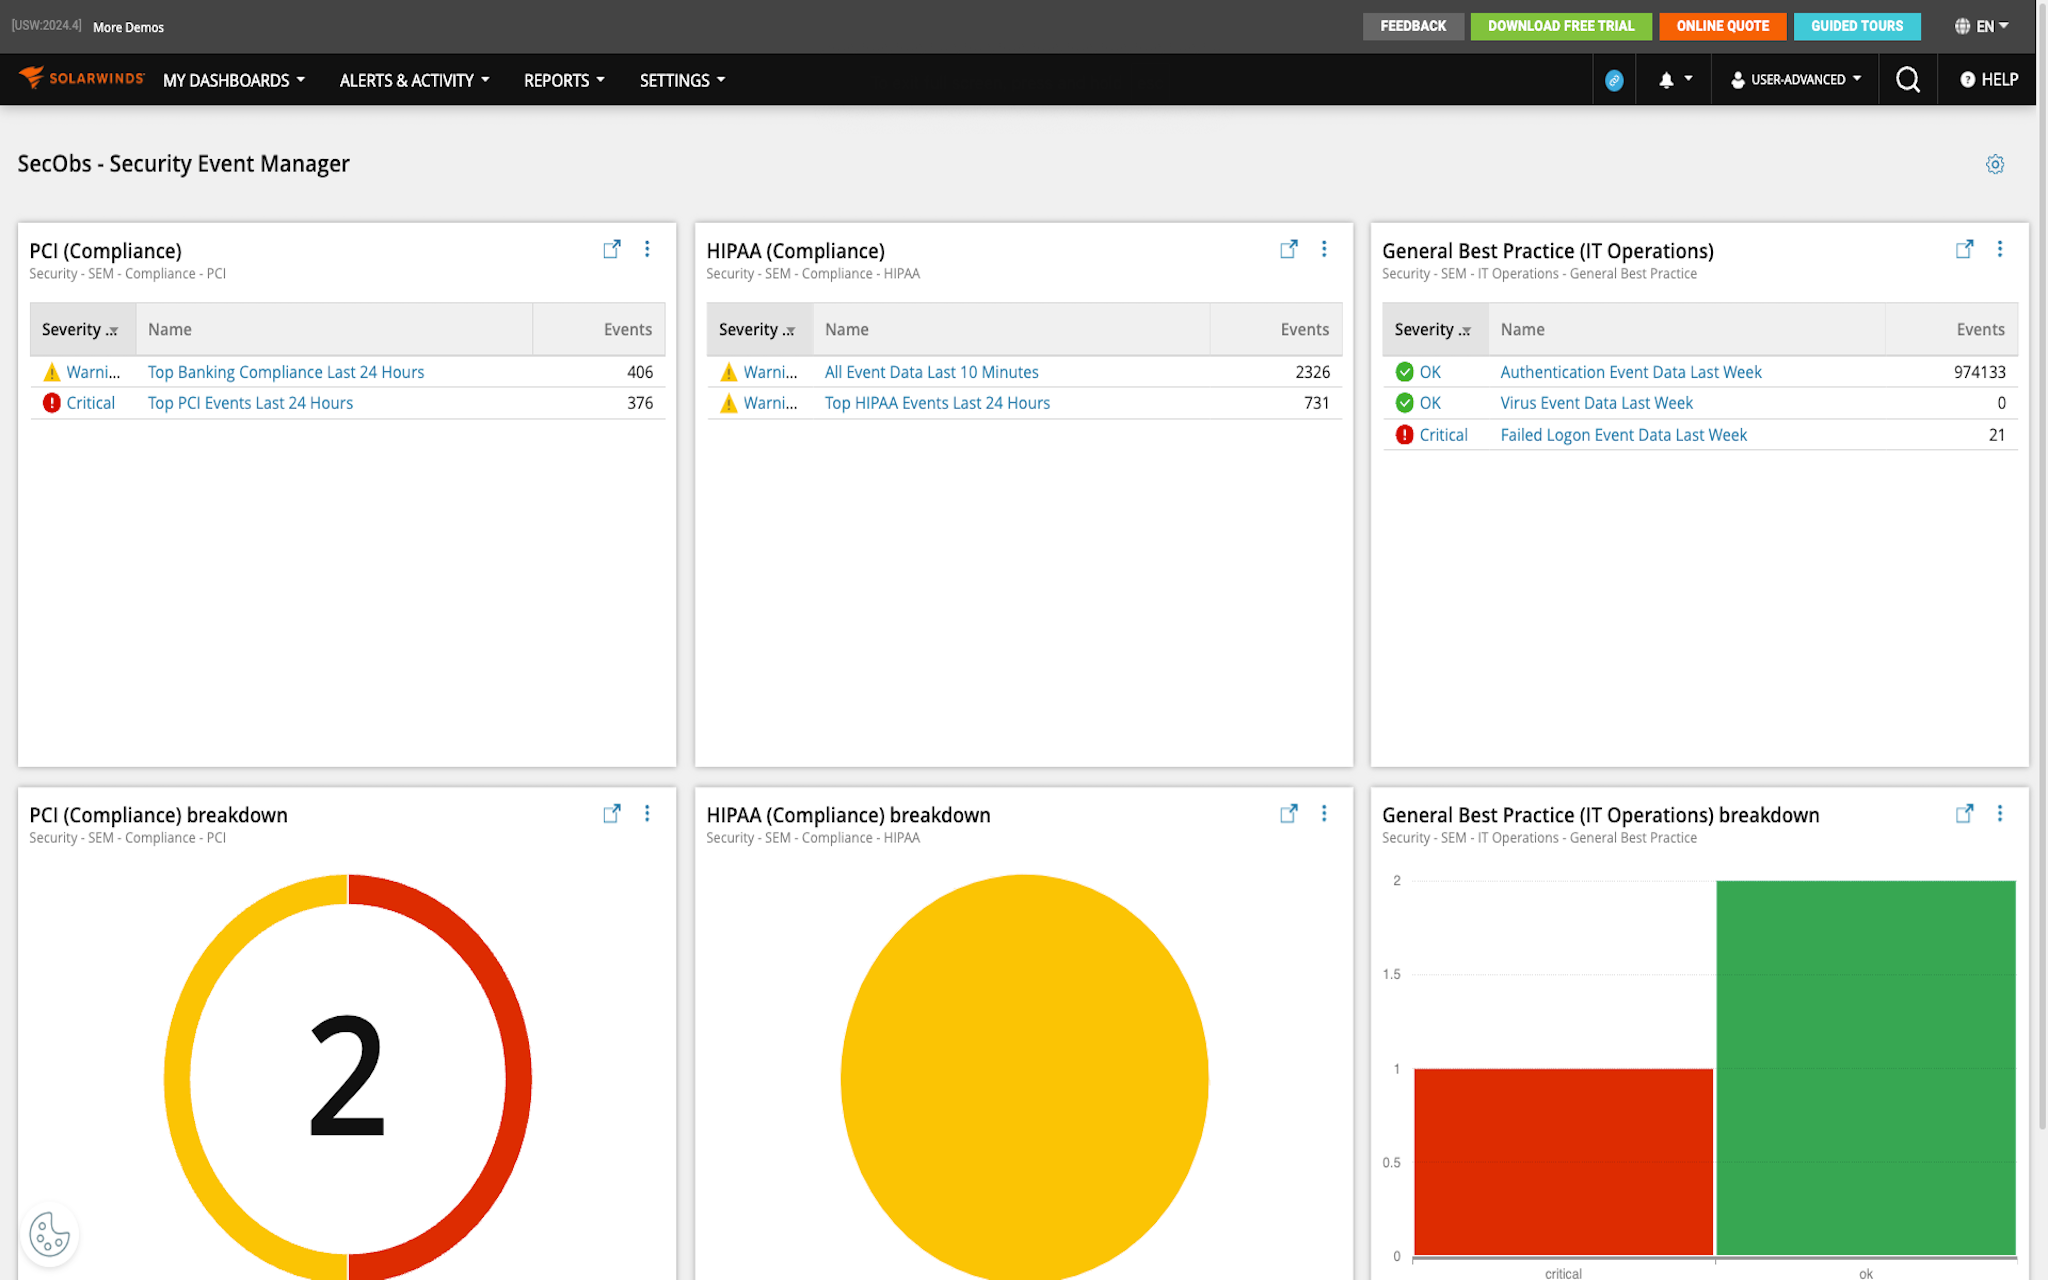
Task: Open the HIPAA (Compliance) kebab options icon
Action: [1324, 249]
